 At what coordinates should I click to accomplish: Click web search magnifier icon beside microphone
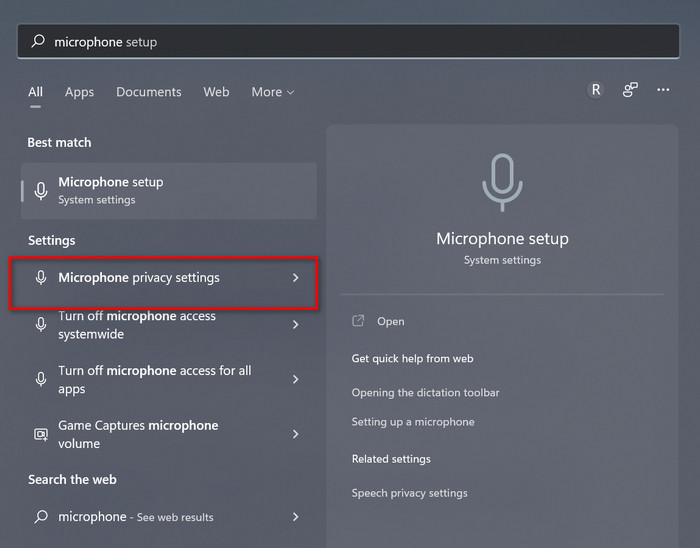click(x=41, y=517)
